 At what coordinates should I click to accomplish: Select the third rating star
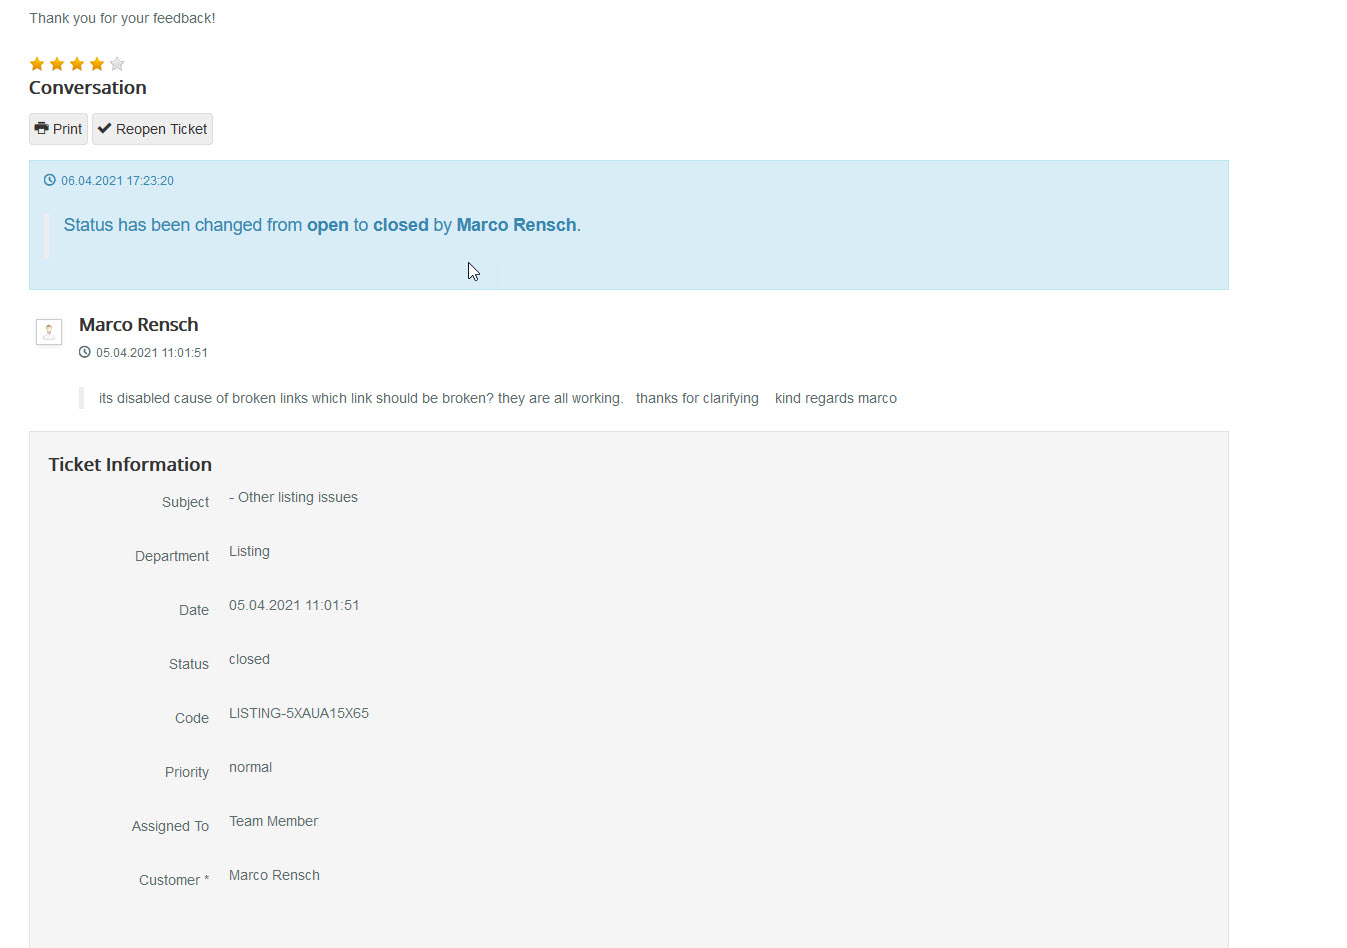(76, 63)
